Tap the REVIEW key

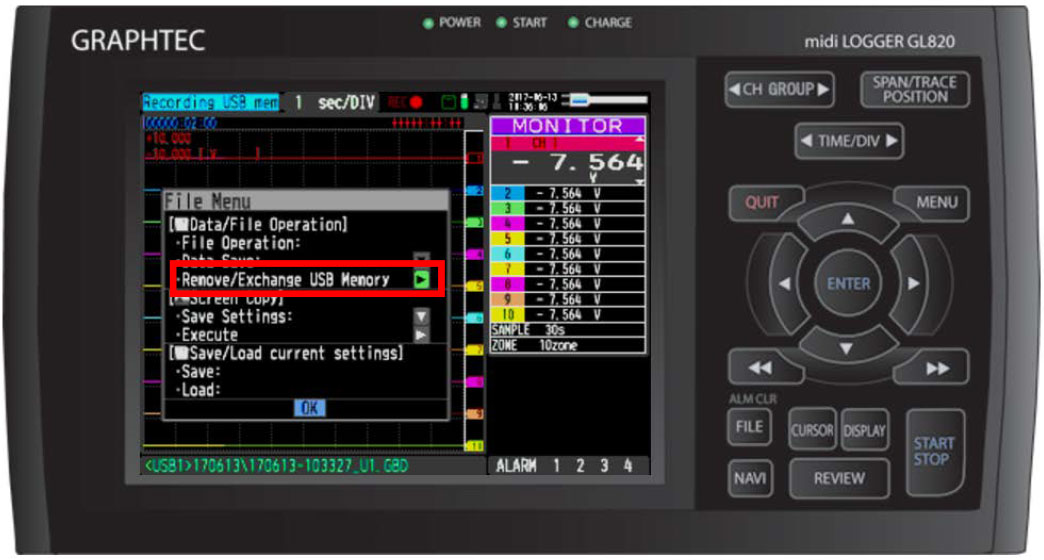[839, 478]
